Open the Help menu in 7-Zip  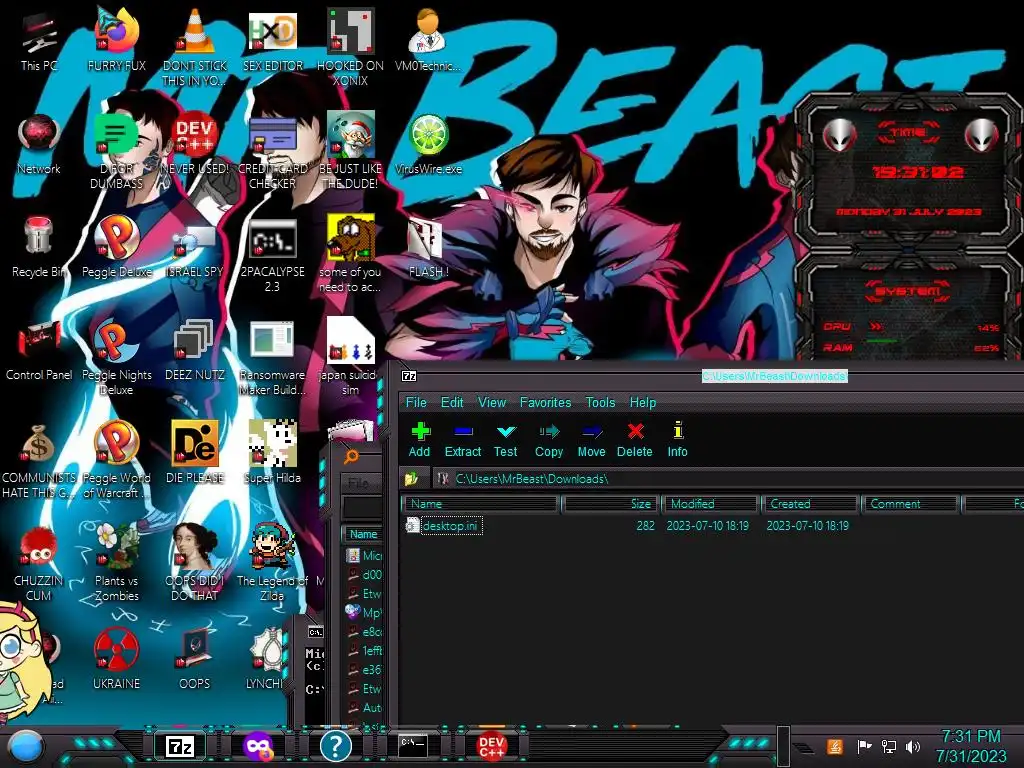pyautogui.click(x=643, y=402)
